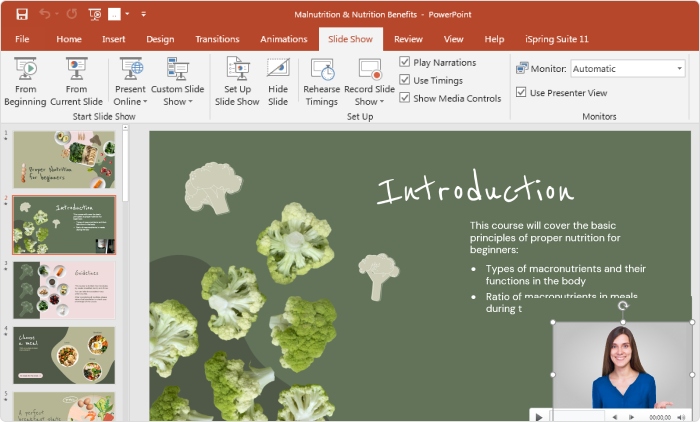Image resolution: width=700 pixels, height=422 pixels.
Task: Open the File menu
Action: click(x=22, y=39)
